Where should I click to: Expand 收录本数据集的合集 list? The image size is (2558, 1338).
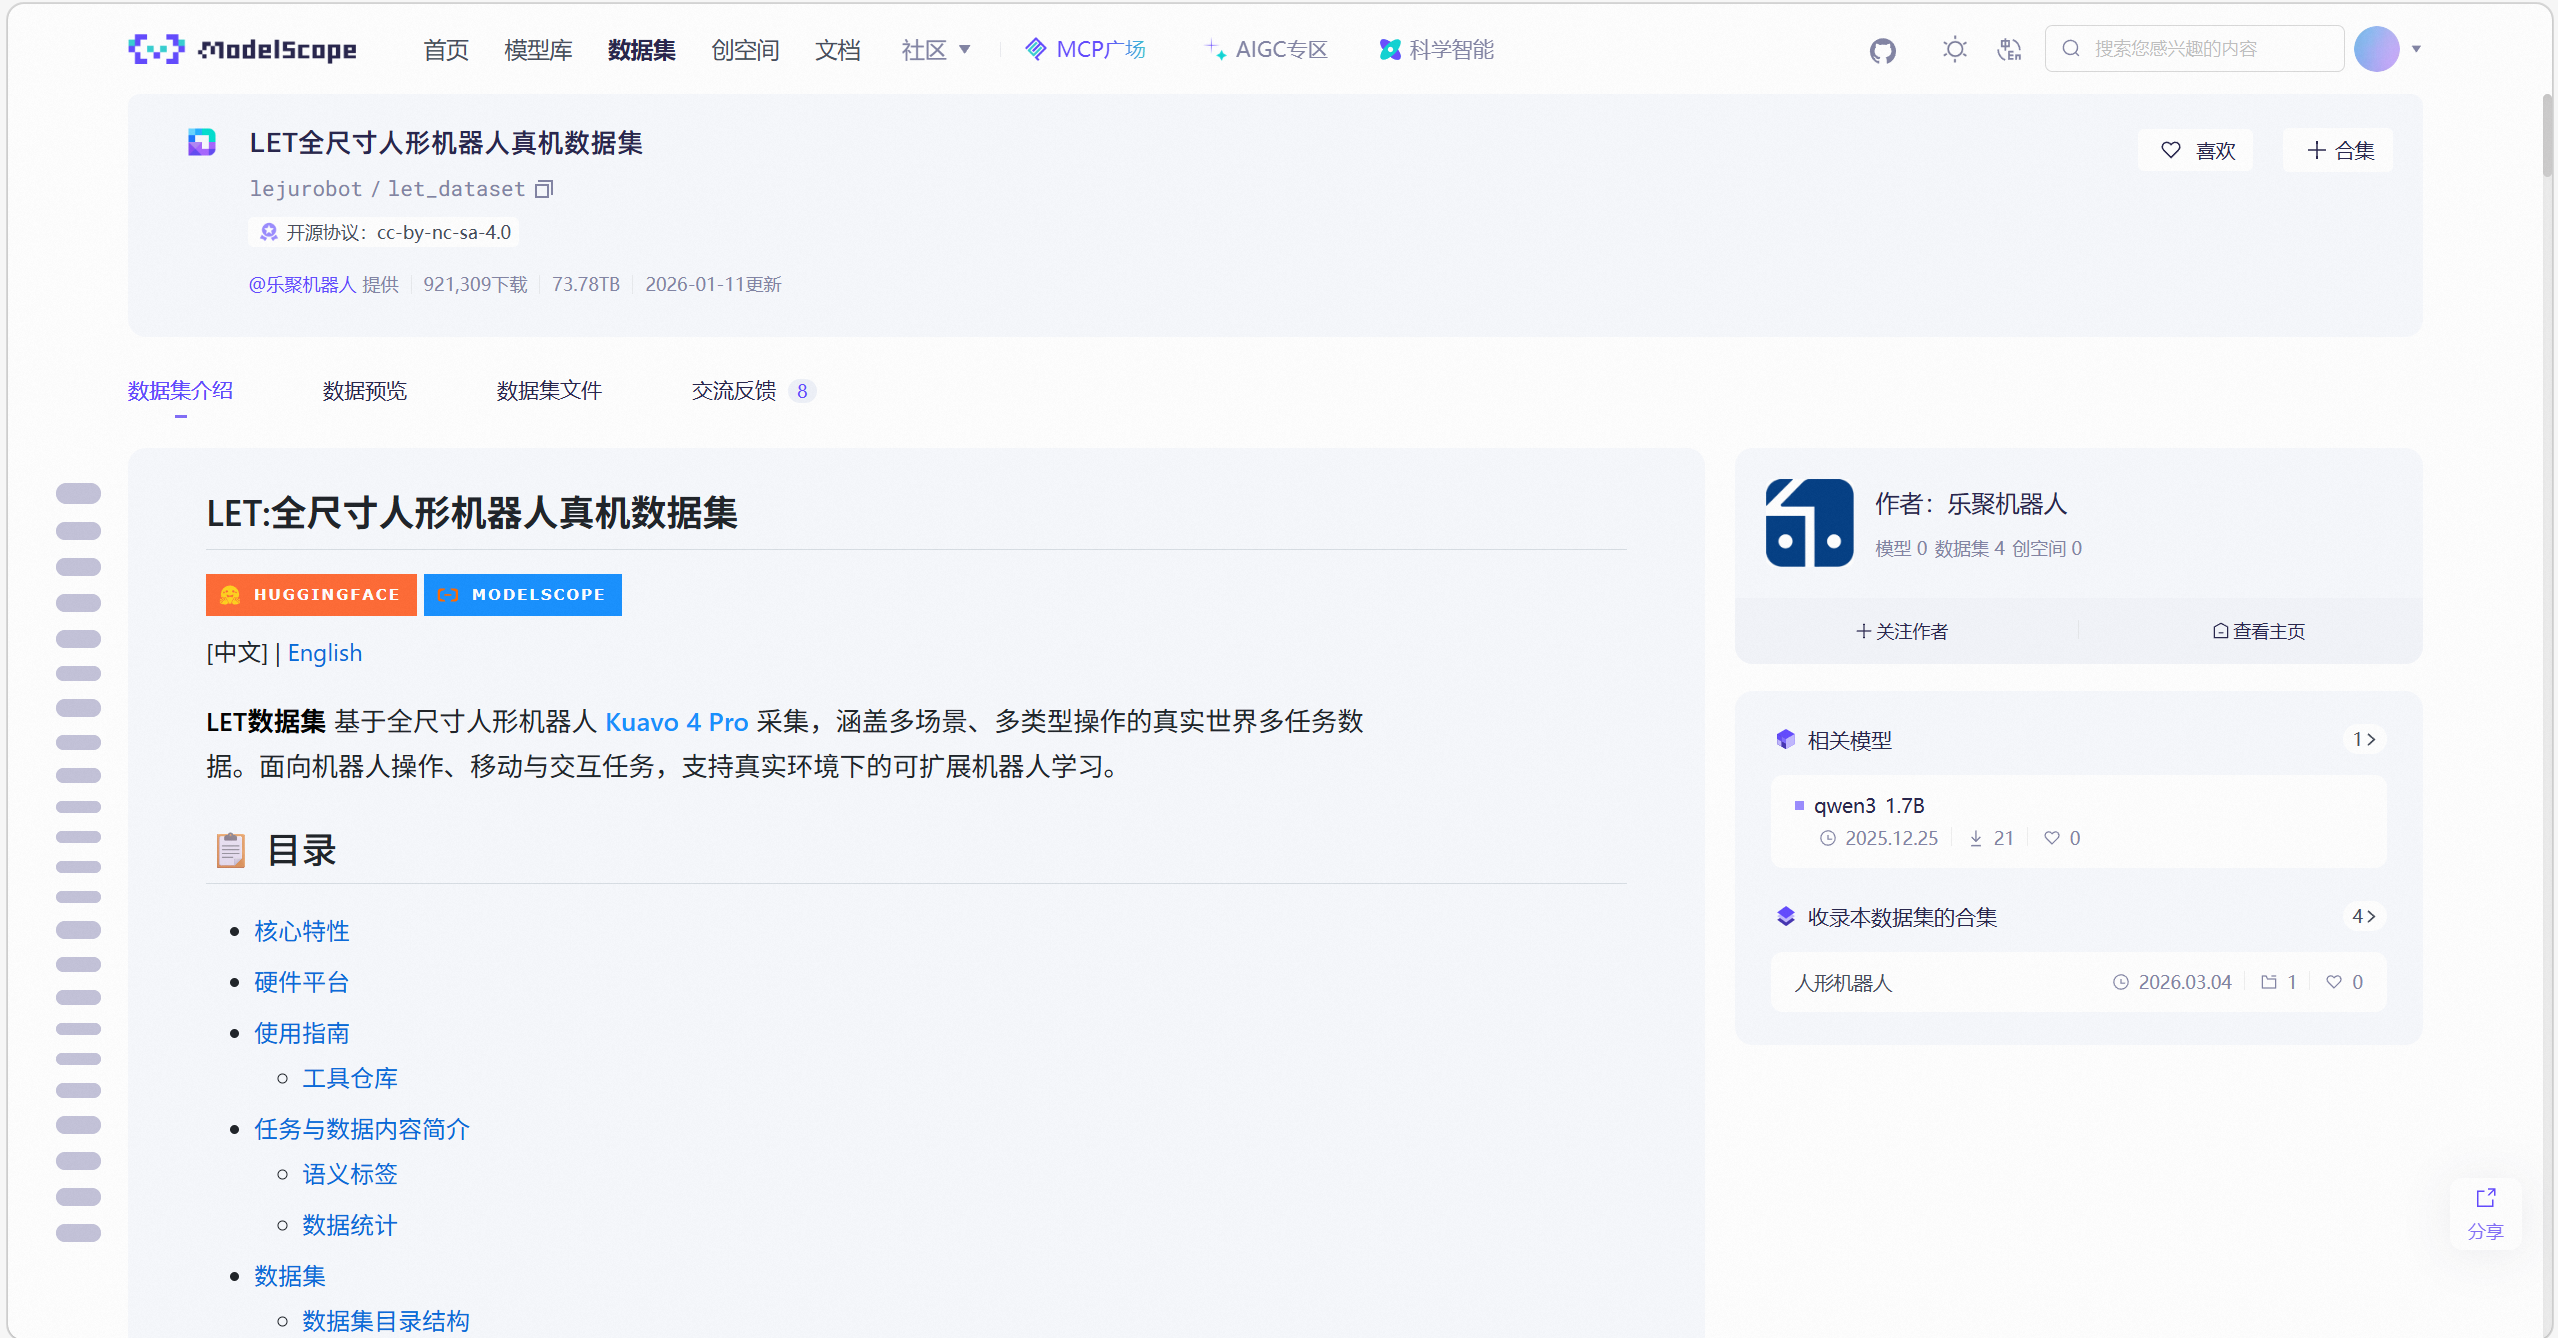tap(2364, 916)
